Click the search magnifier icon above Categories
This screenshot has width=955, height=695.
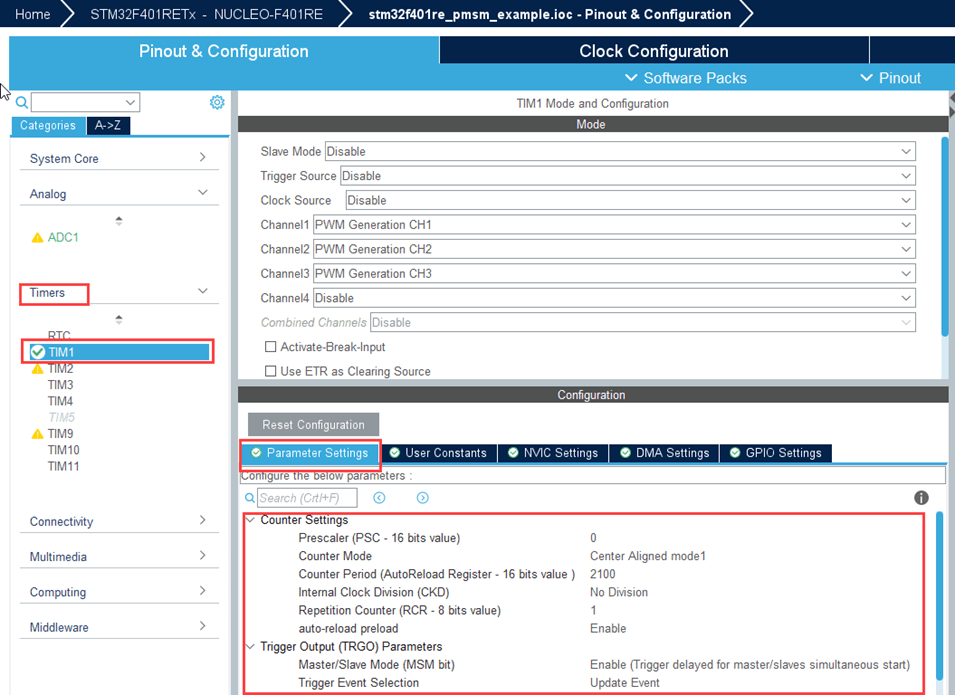coord(21,102)
